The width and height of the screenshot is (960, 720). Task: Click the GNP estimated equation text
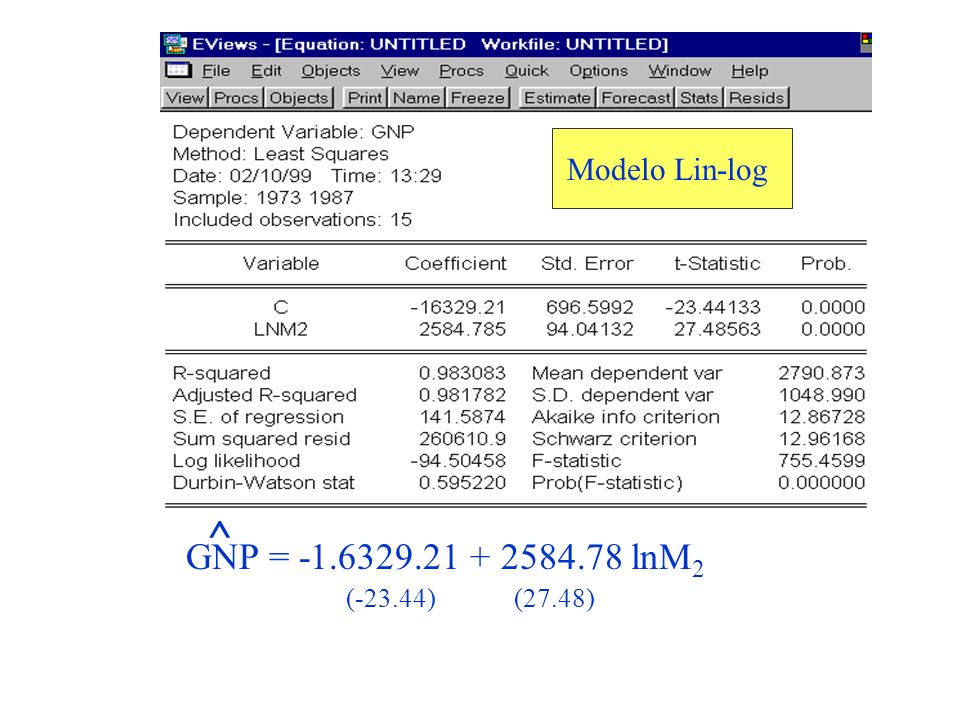tap(444, 551)
